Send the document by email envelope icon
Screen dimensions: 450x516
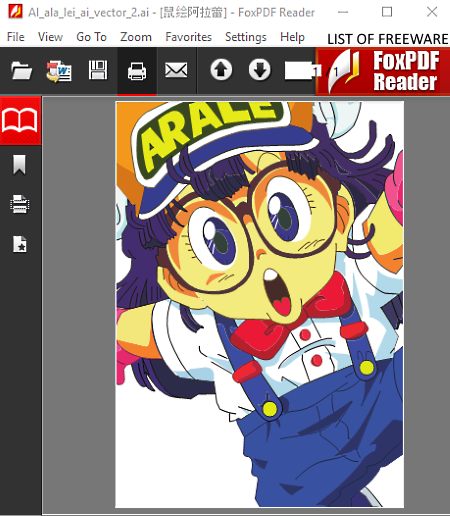(x=176, y=70)
